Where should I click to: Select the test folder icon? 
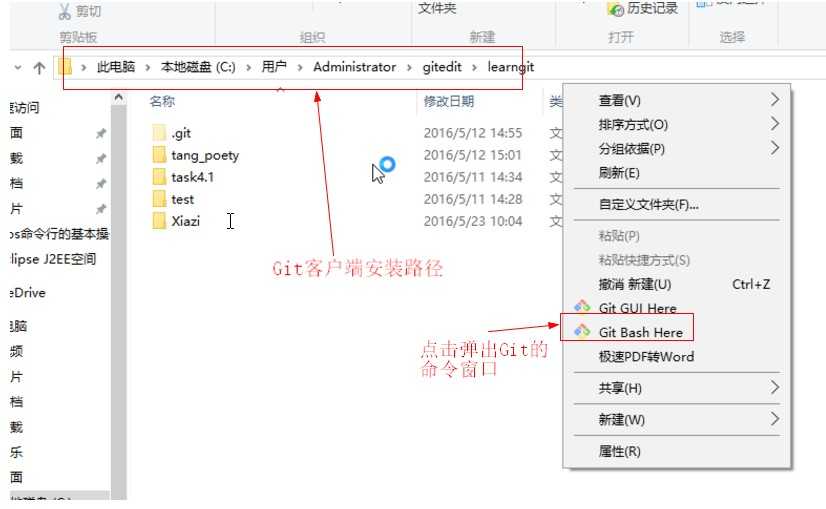pyautogui.click(x=159, y=199)
